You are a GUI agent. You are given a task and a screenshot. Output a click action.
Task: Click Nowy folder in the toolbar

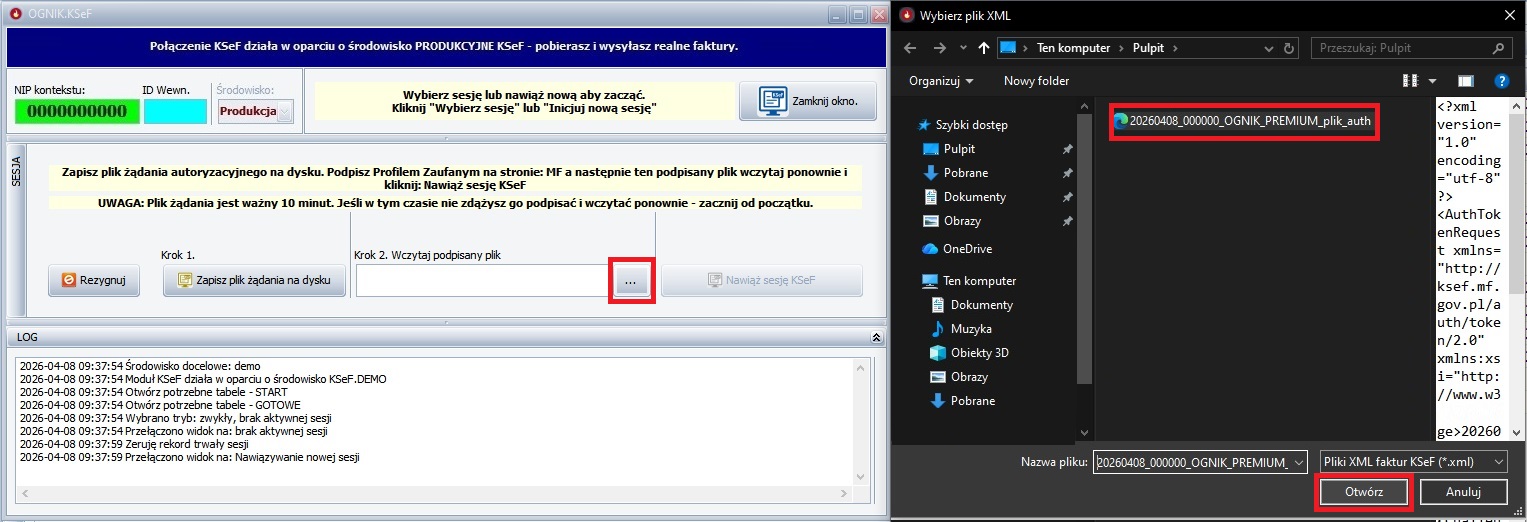1036,81
